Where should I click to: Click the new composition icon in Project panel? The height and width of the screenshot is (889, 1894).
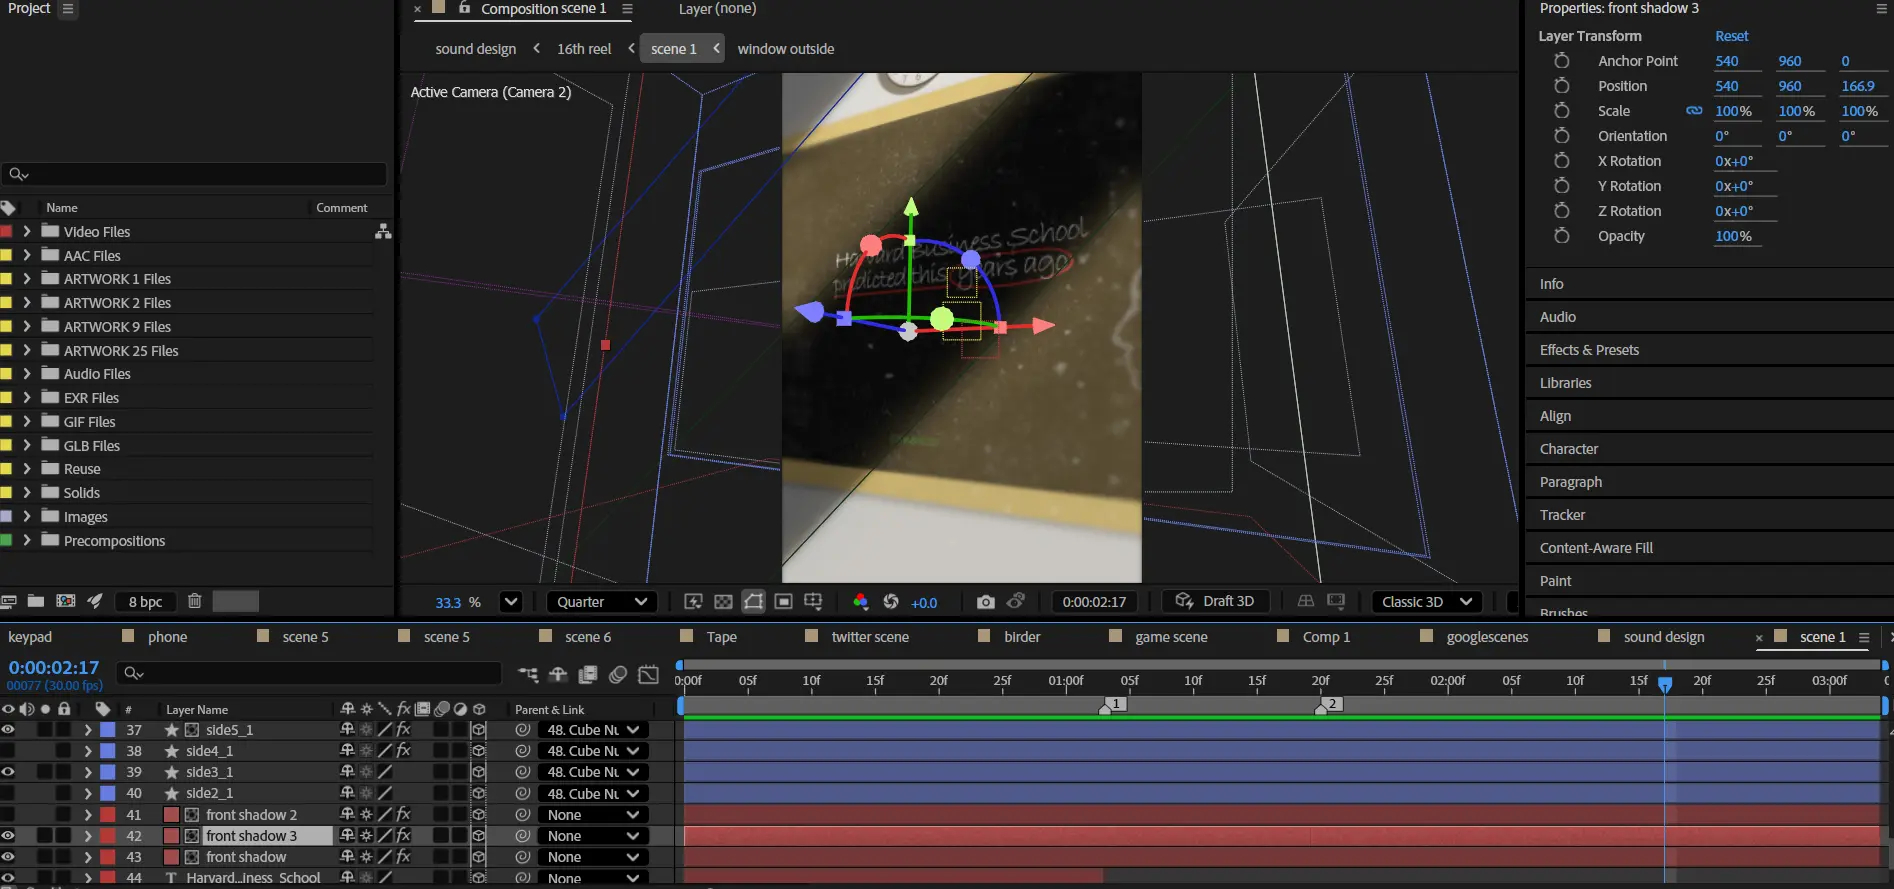tap(66, 601)
